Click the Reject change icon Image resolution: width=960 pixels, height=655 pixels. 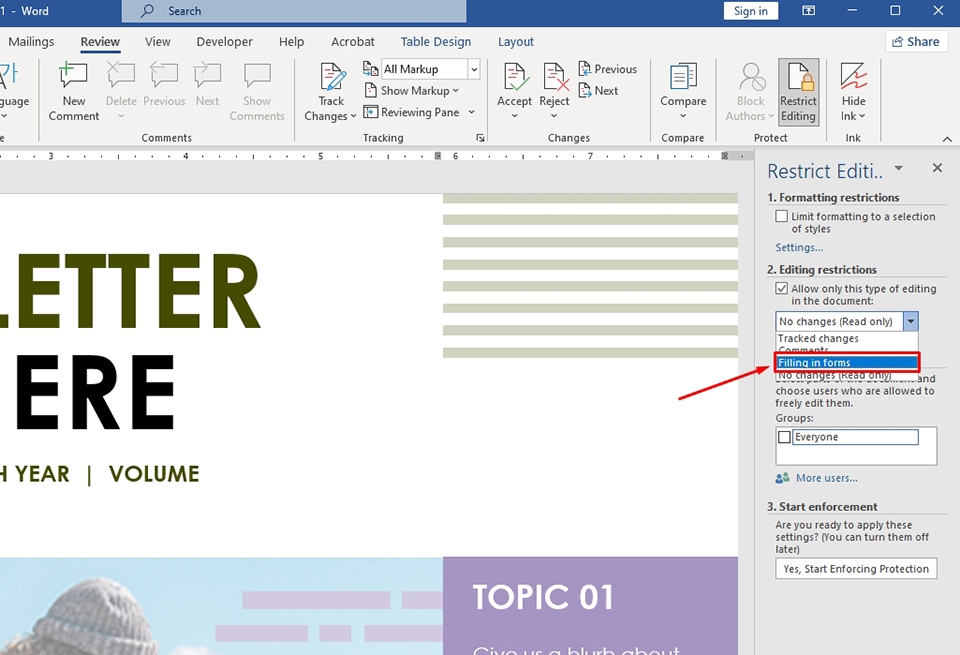554,80
